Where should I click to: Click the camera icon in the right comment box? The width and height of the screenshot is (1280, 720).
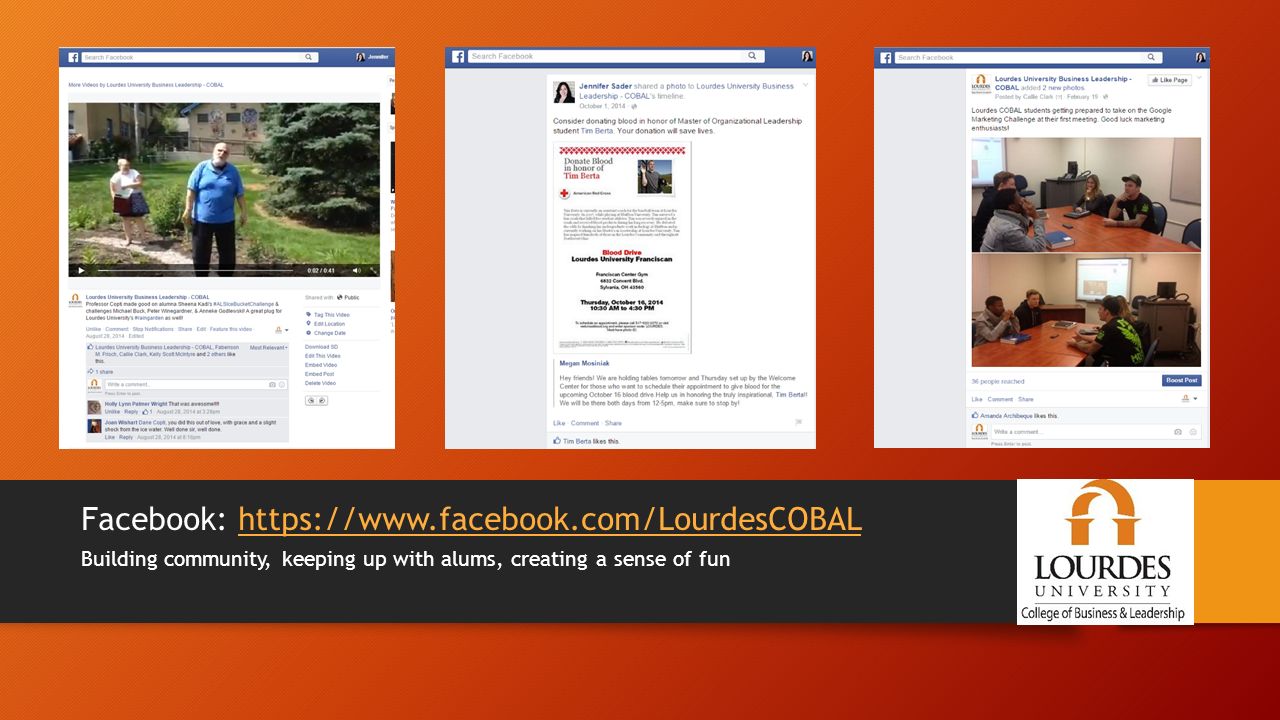pyautogui.click(x=1178, y=431)
